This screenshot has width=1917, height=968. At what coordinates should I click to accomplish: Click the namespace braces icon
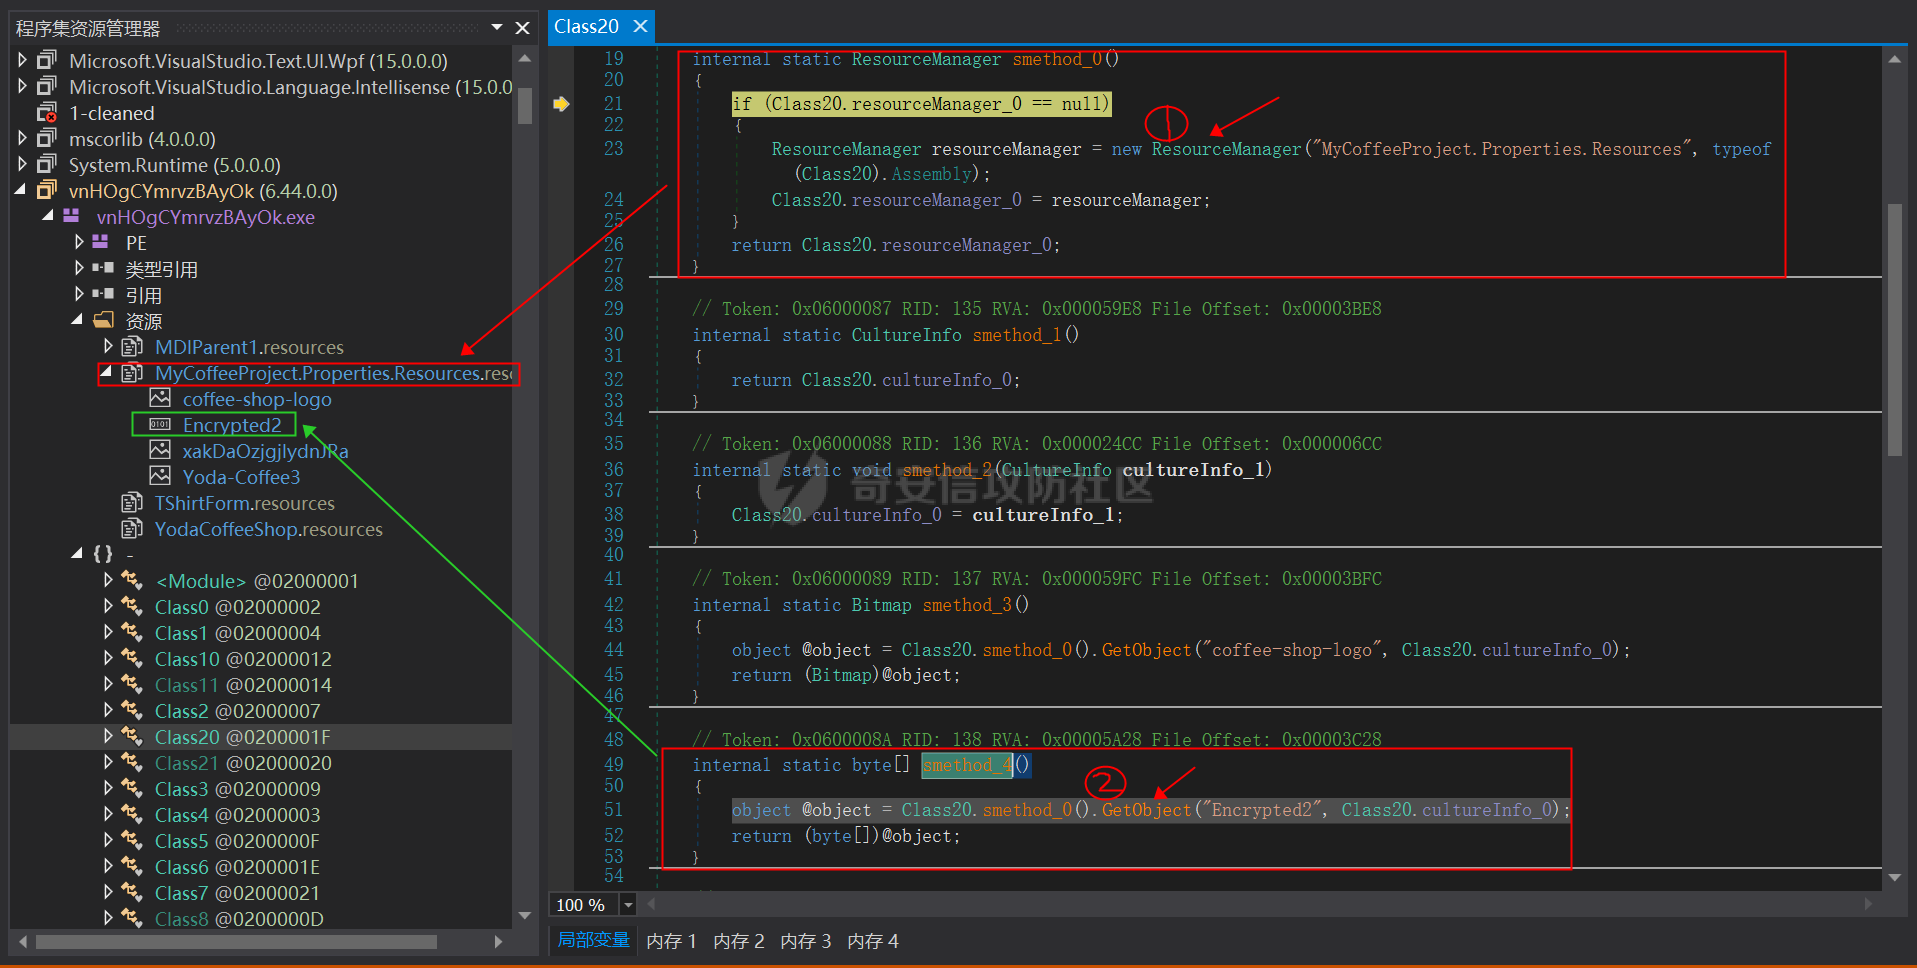(x=102, y=554)
